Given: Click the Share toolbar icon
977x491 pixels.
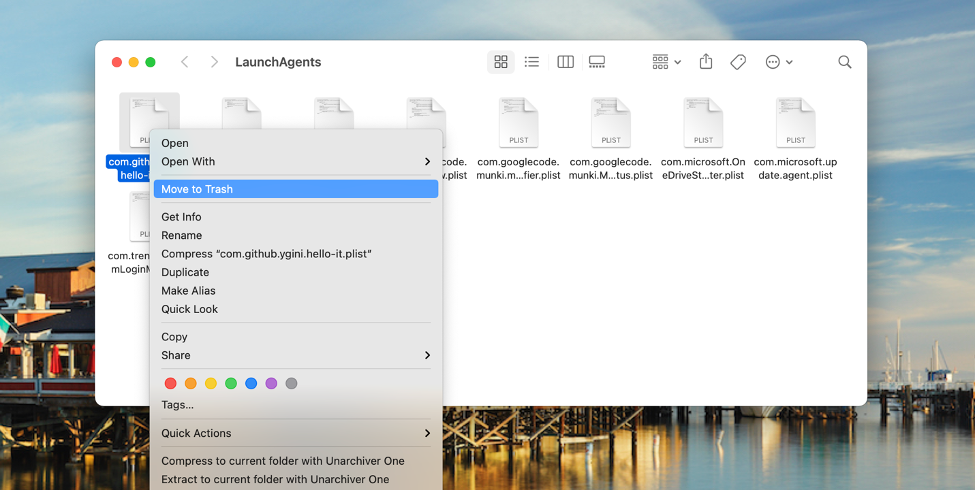Looking at the screenshot, I should (x=706, y=62).
